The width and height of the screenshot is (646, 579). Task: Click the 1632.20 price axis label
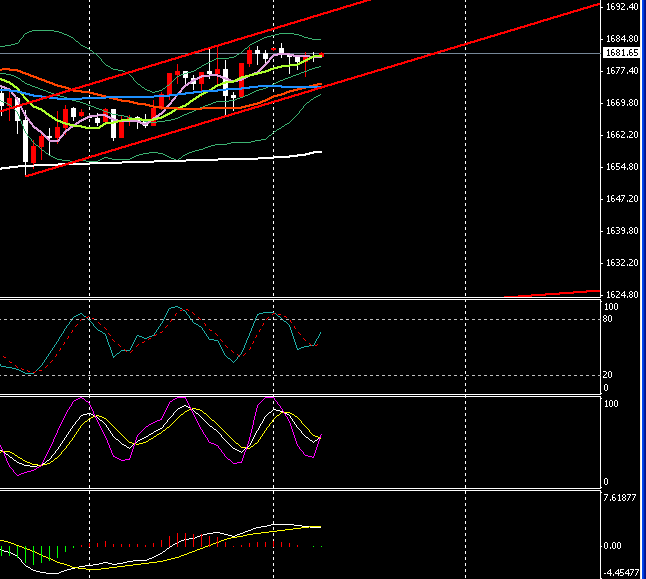[621, 263]
